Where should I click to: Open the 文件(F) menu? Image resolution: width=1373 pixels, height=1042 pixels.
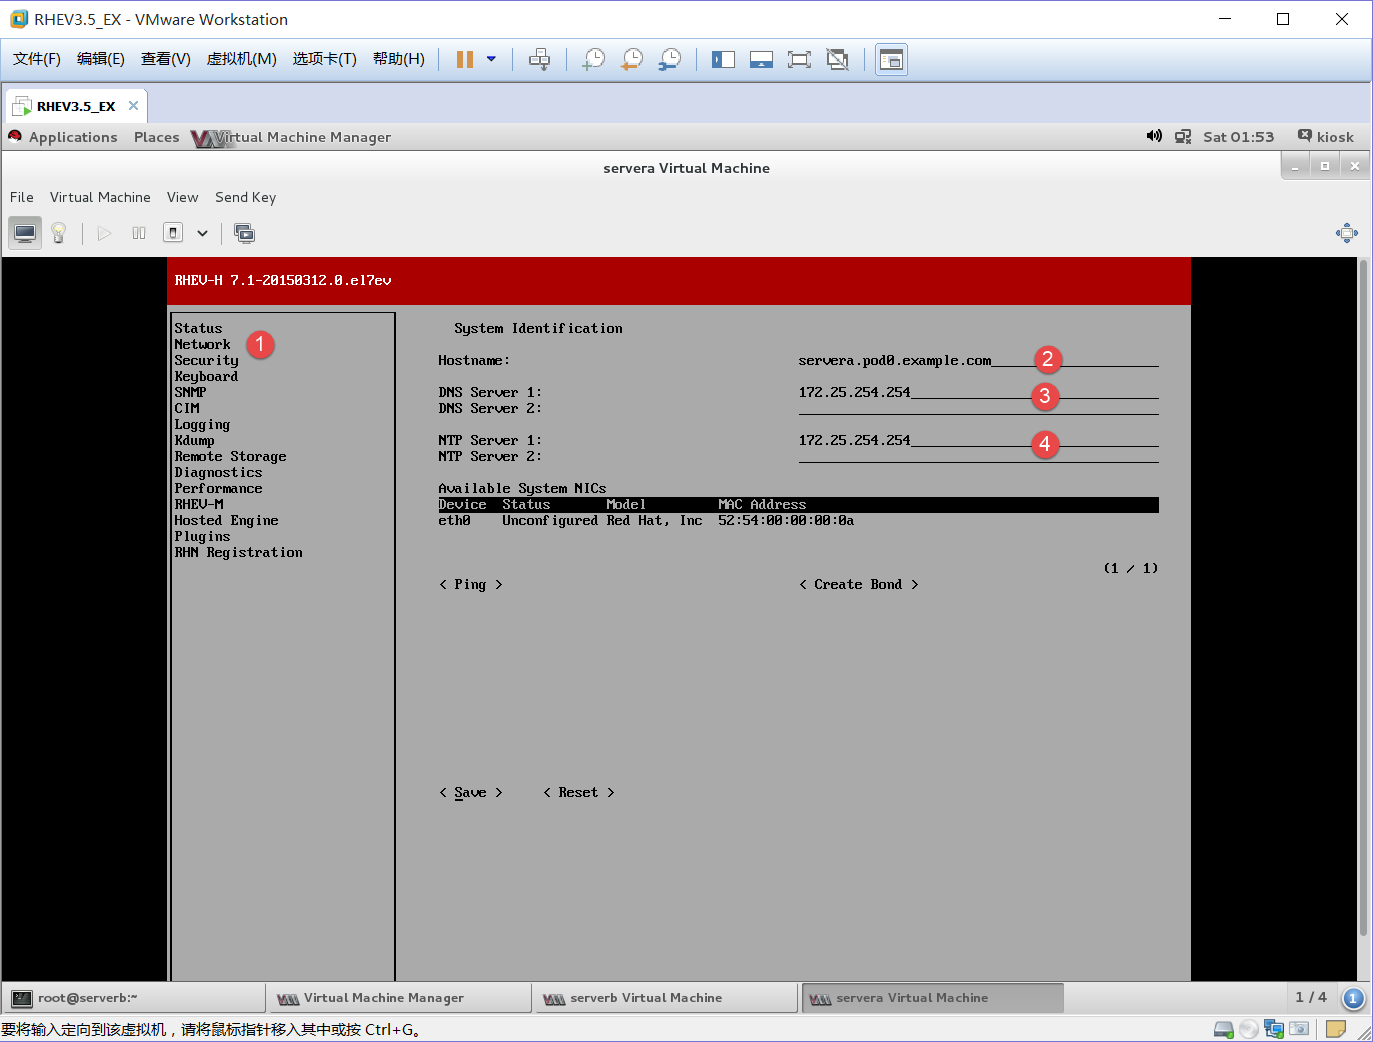coord(37,59)
